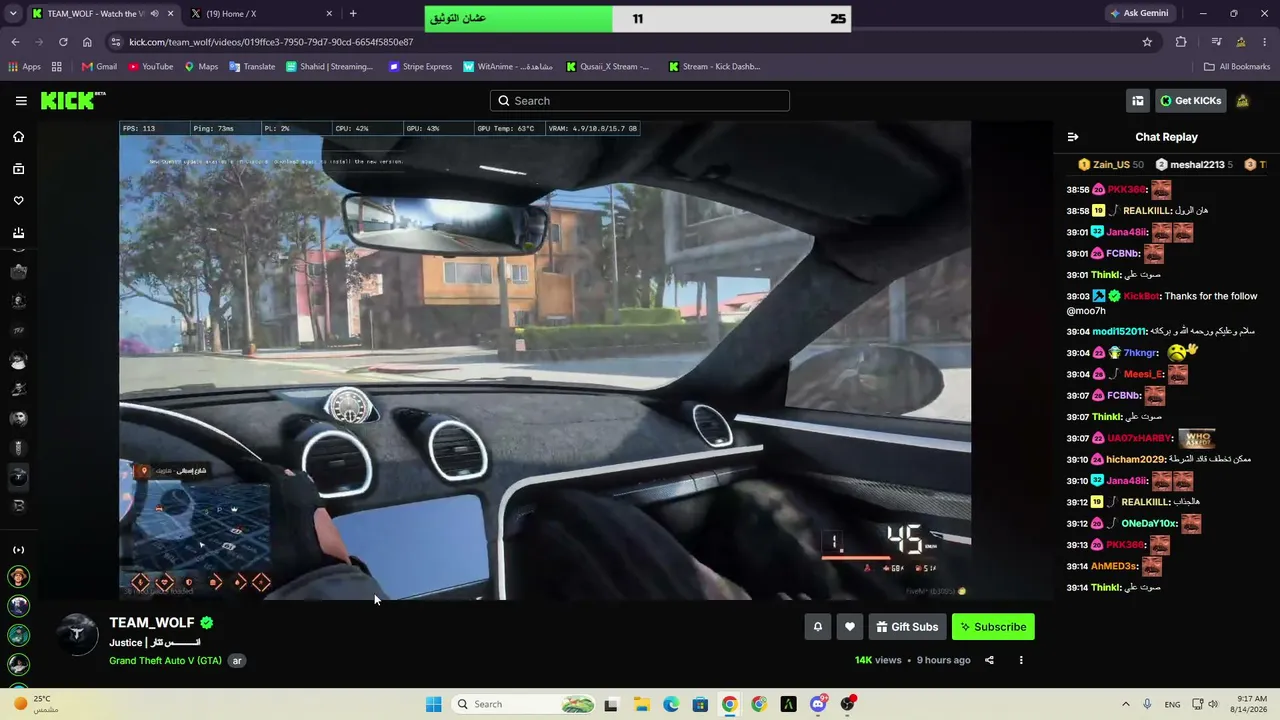Click hicham2029 username in chat

coord(1136,459)
